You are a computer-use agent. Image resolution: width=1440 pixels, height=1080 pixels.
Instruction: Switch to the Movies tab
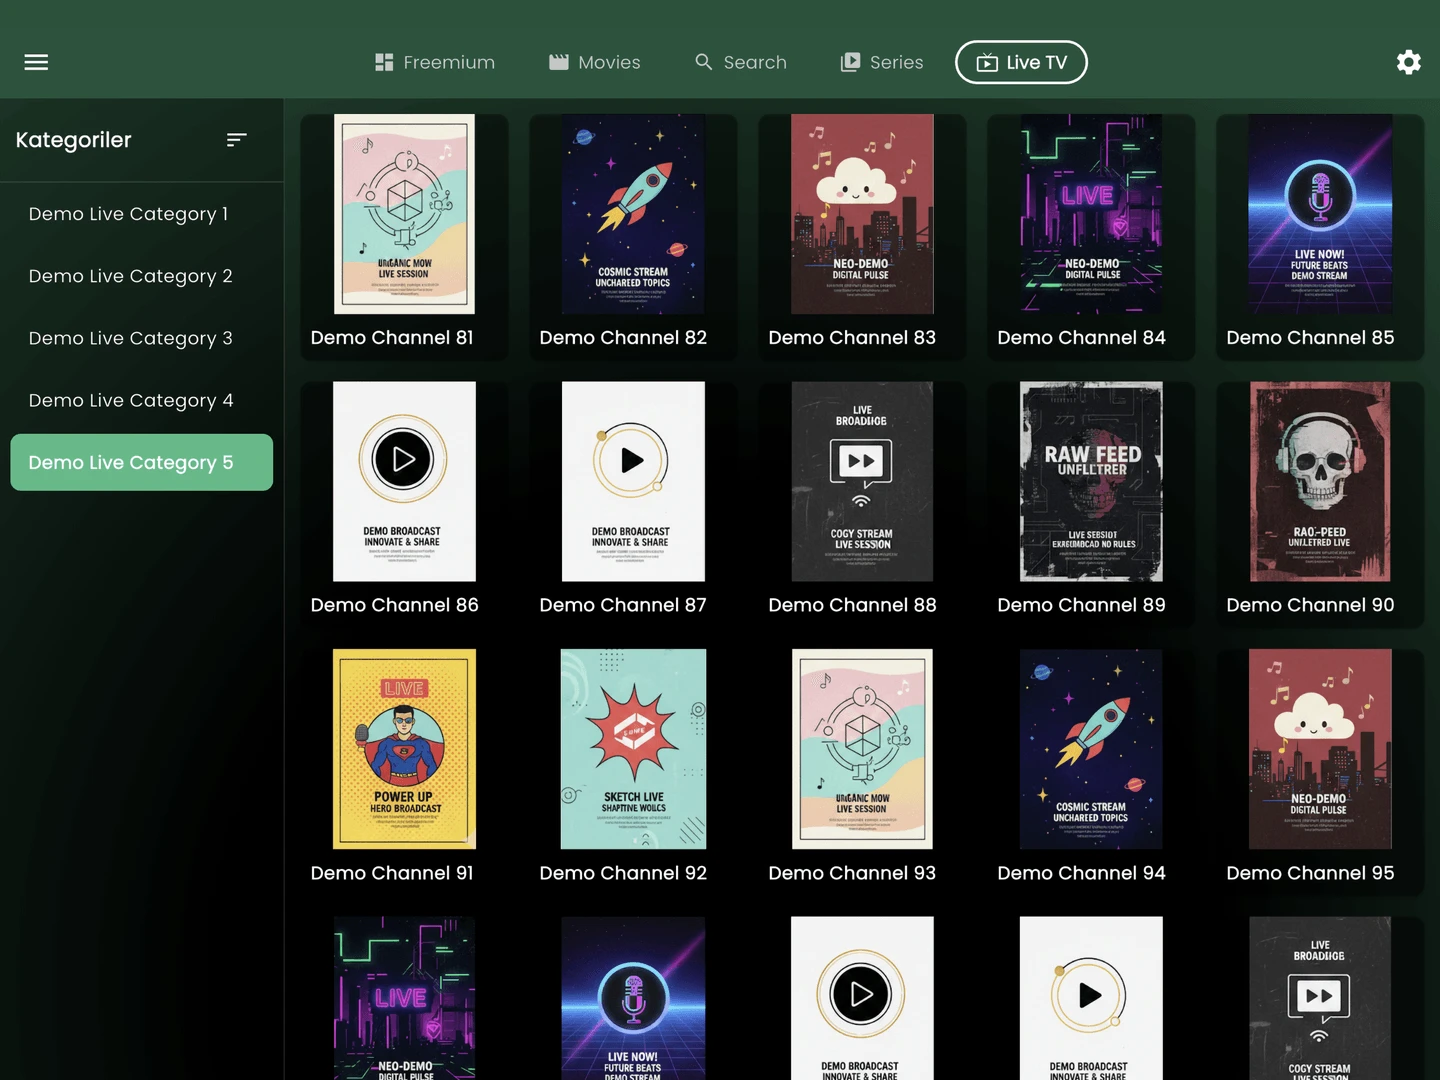[x=595, y=62]
